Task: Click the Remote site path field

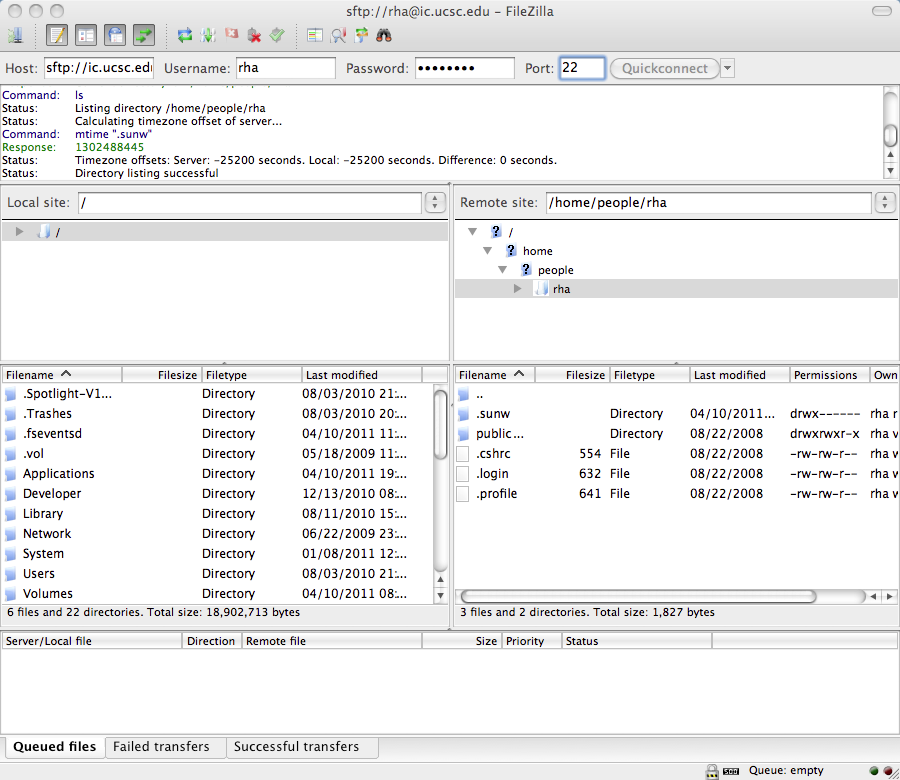Action: [709, 203]
